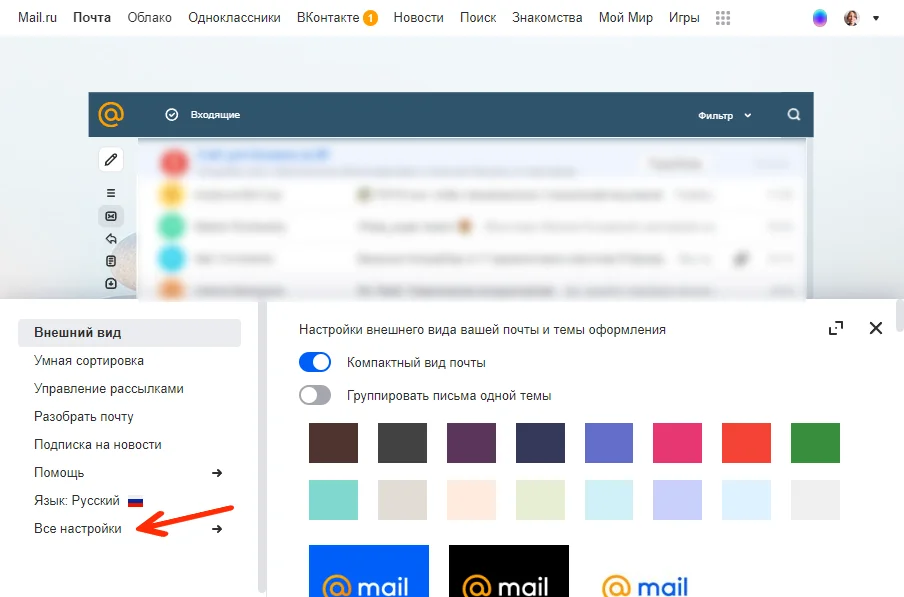Image resolution: width=904 pixels, height=597 pixels.
Task: Open Новости in top navigation
Action: tap(419, 18)
